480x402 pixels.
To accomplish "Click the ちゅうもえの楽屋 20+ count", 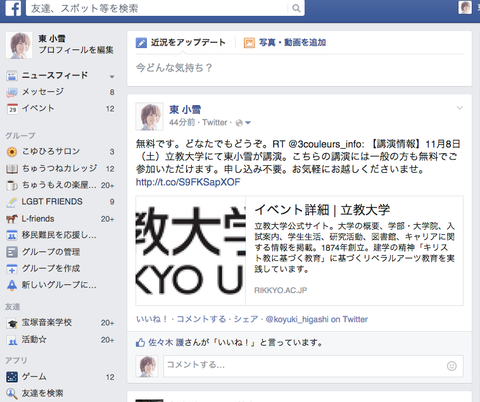I will (x=107, y=185).
